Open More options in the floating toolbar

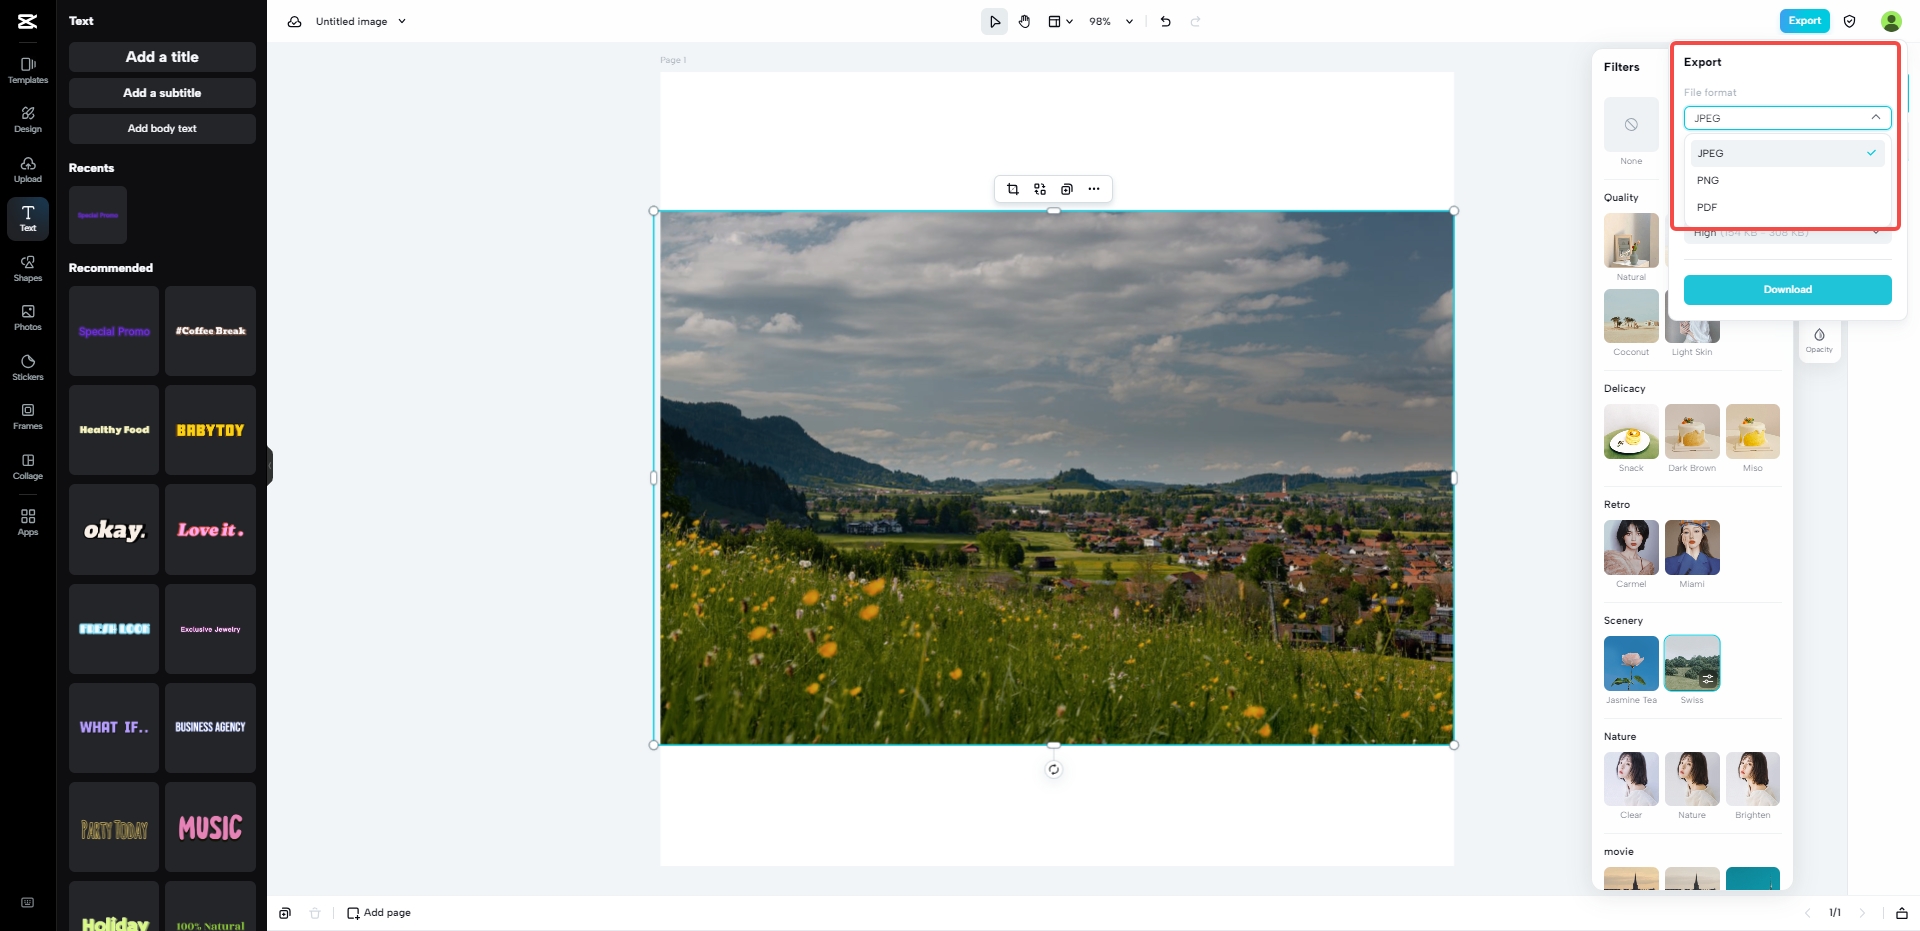click(x=1094, y=189)
